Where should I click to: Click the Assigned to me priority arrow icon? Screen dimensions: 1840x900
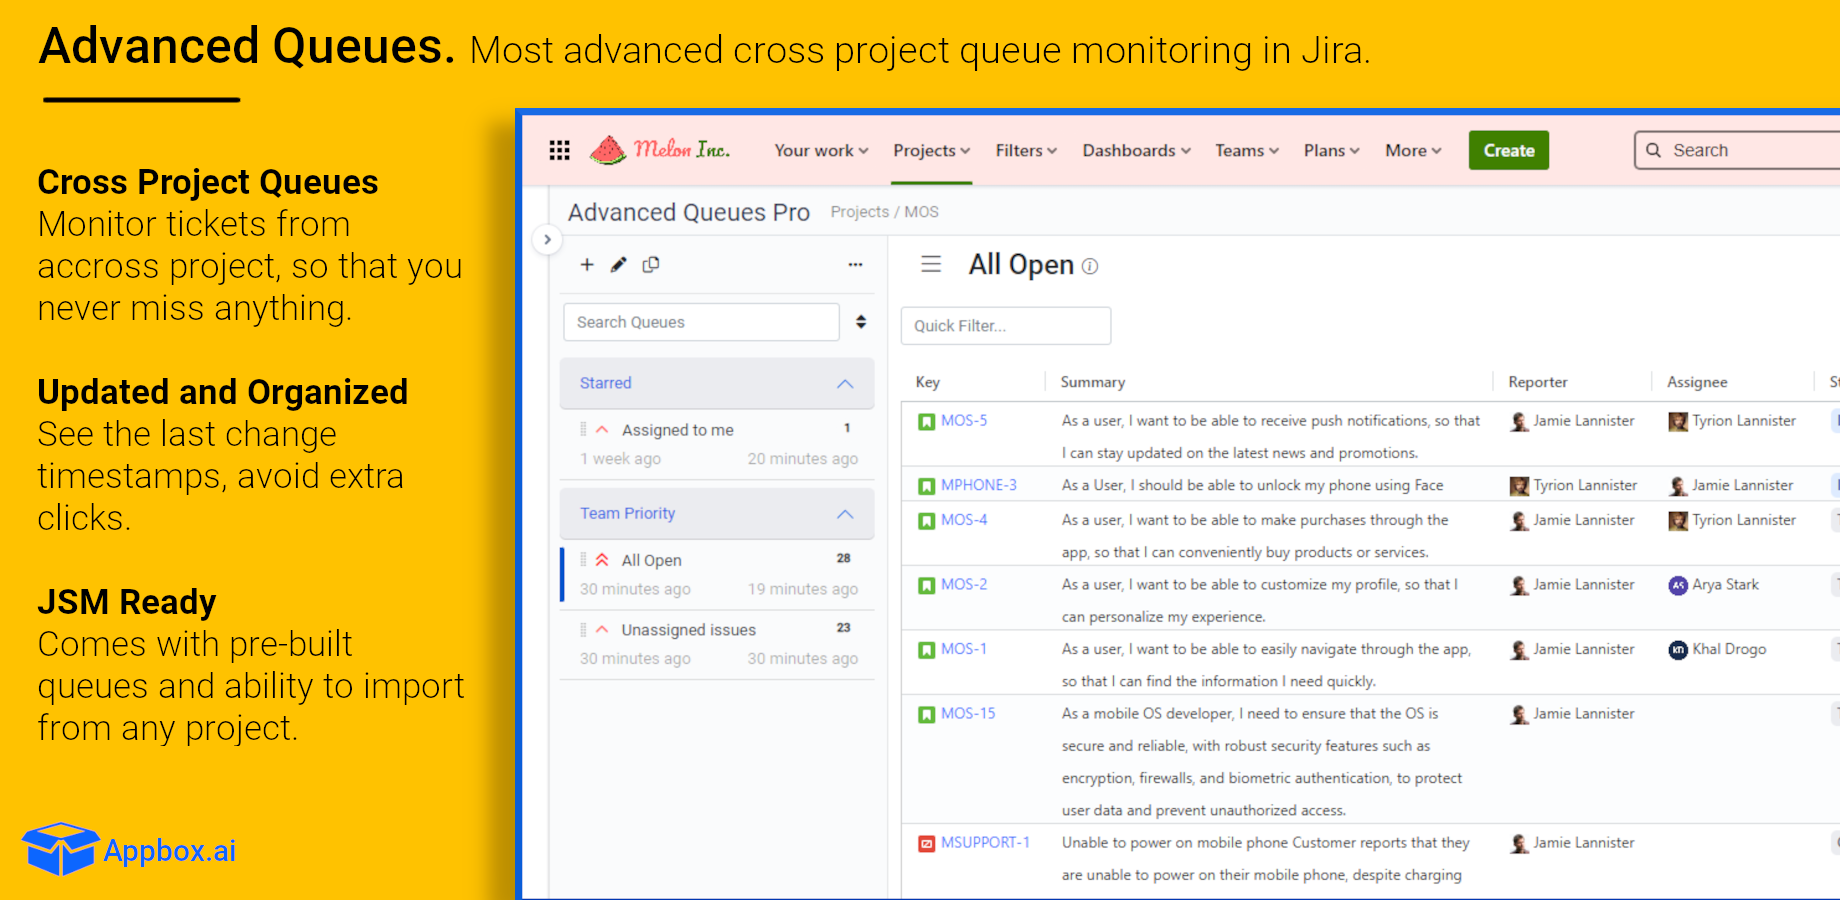[602, 429]
